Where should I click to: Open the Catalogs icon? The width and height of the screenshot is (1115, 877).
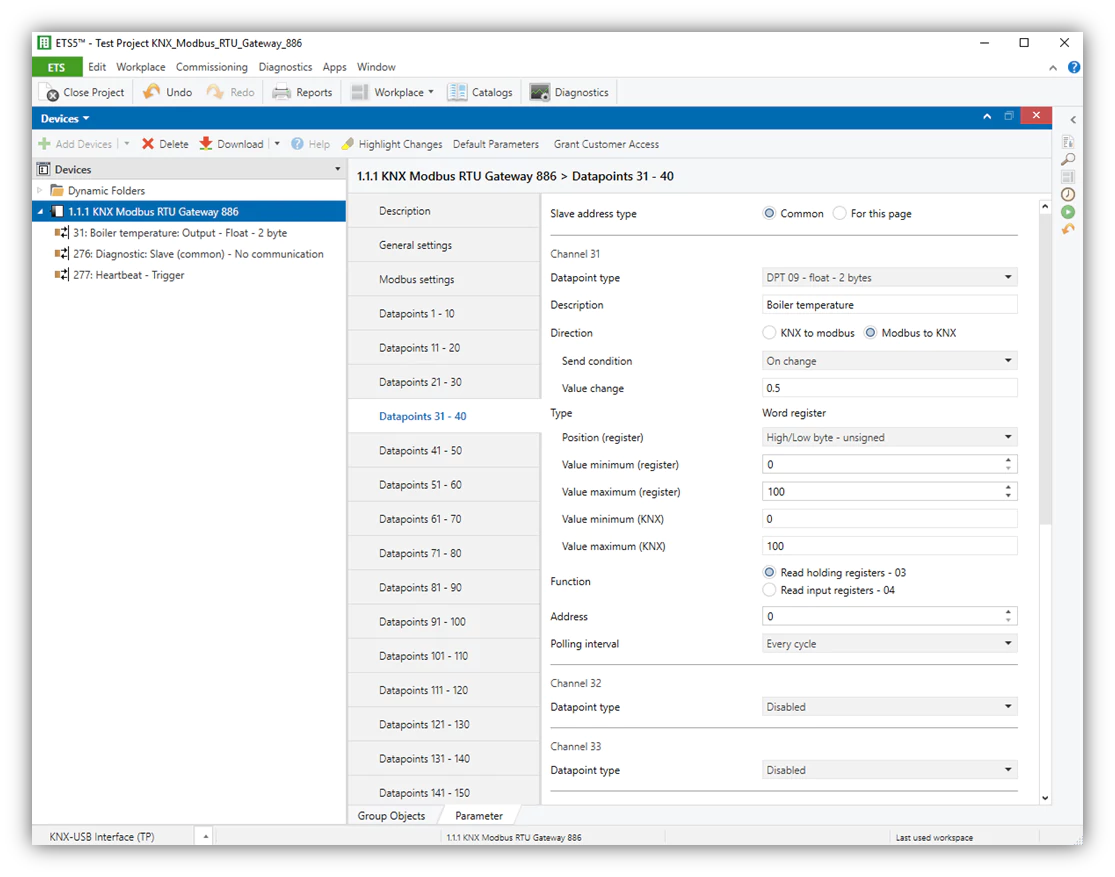coord(457,92)
